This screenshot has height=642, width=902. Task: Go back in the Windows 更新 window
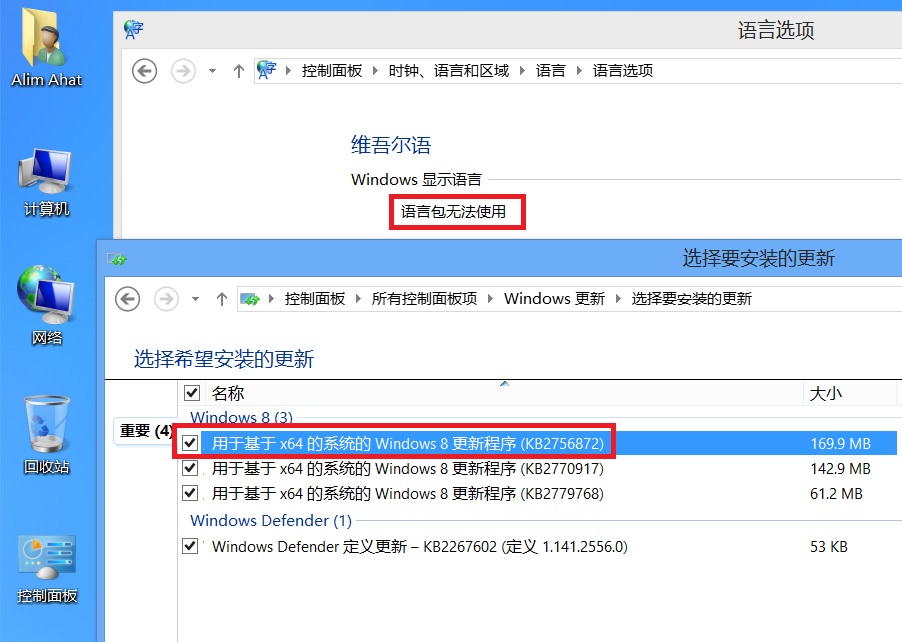pyautogui.click(x=127, y=299)
